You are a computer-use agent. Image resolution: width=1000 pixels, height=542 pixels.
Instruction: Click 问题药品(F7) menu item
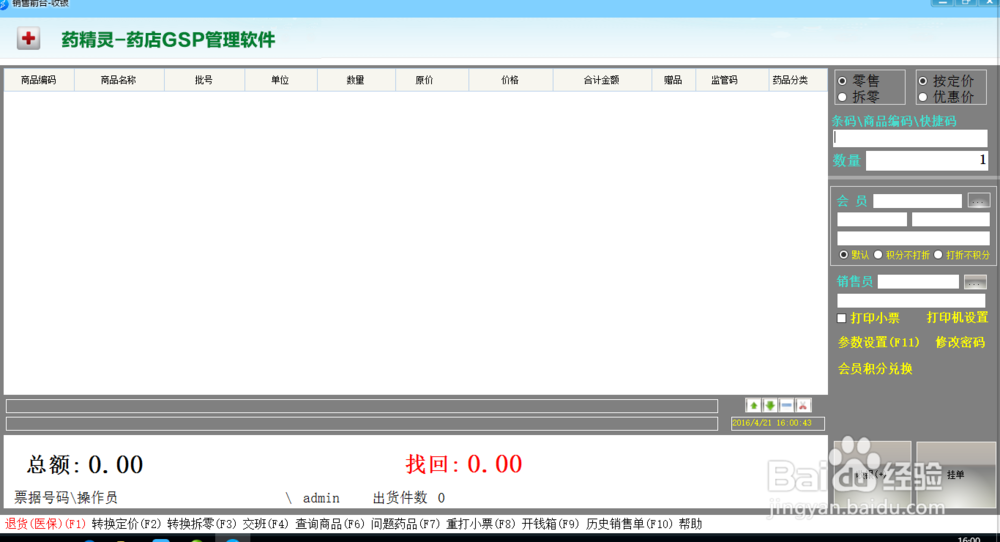406,524
